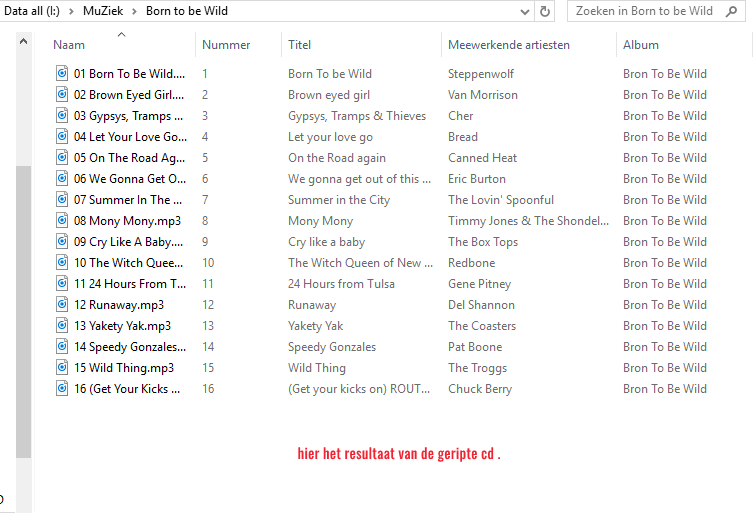
Task: Click artist cell Canned Heat
Action: [482, 158]
